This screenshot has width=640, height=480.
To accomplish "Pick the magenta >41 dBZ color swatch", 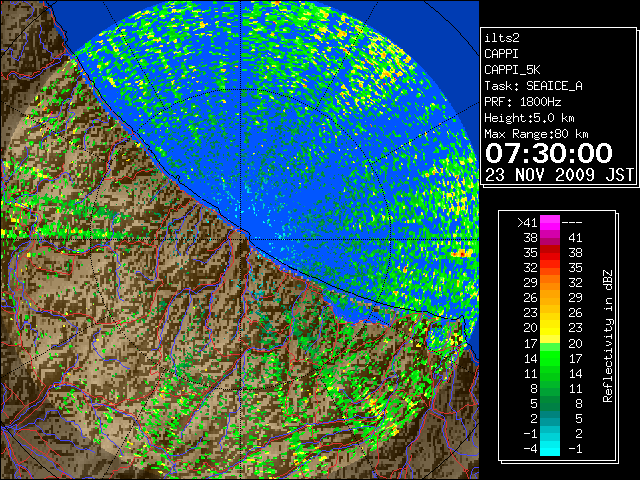I will [x=550, y=223].
